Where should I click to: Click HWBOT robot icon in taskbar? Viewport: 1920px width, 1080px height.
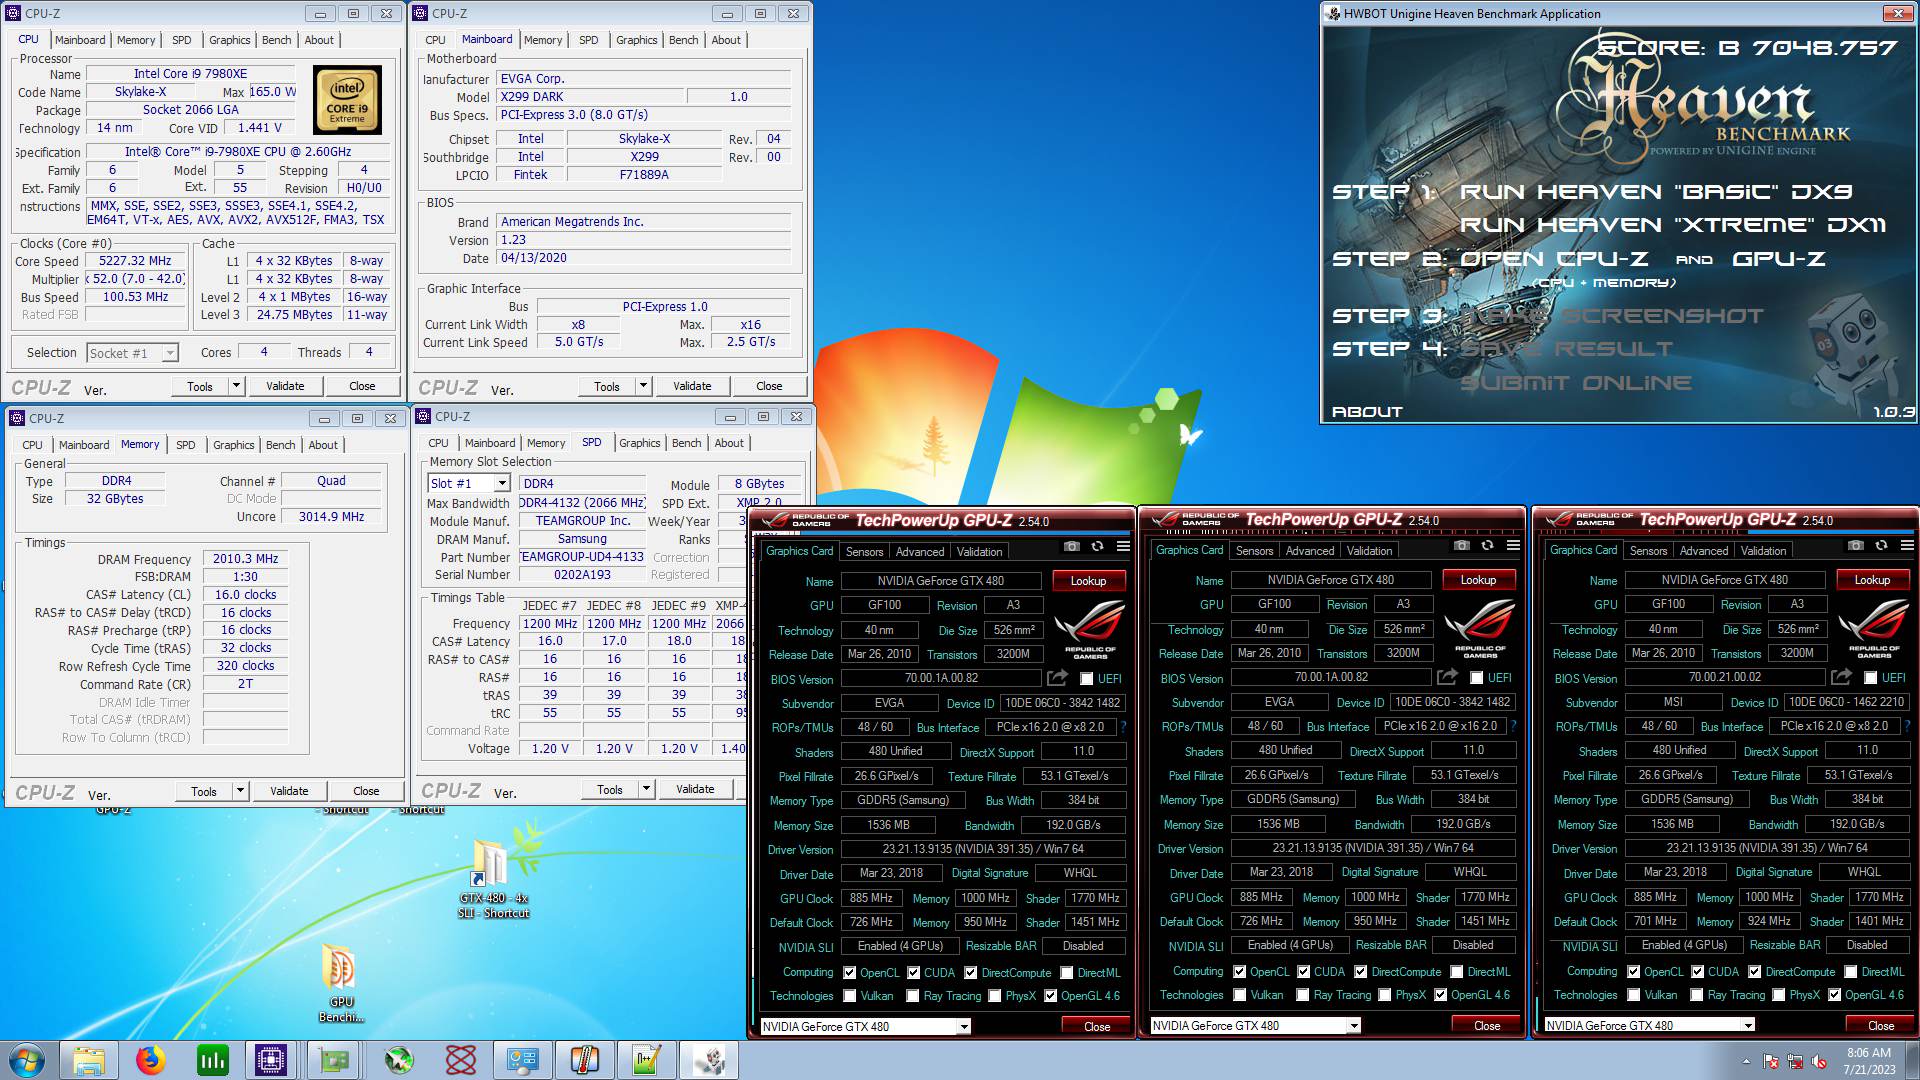[x=710, y=1060]
